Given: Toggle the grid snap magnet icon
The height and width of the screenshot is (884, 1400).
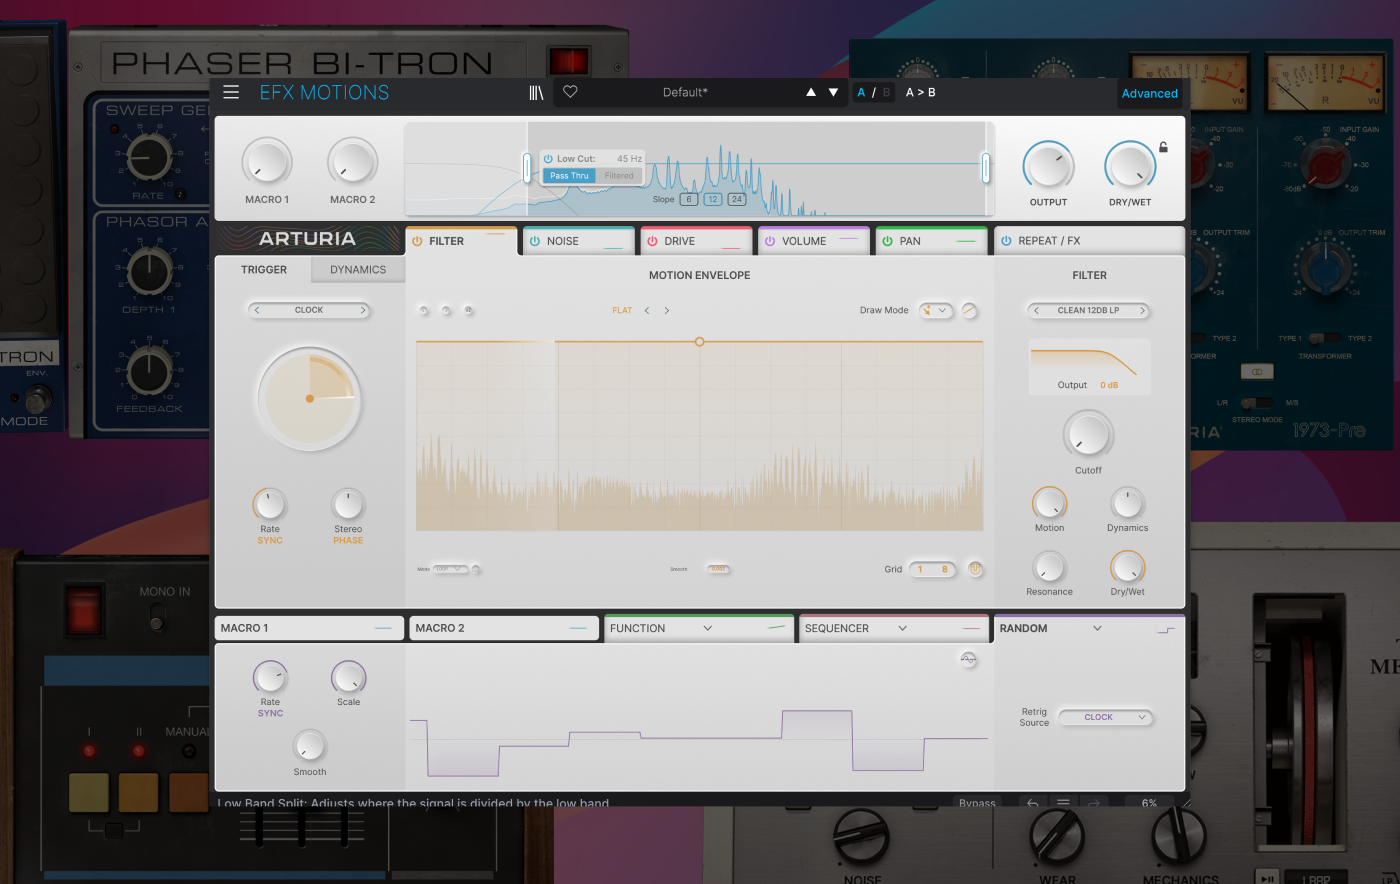Looking at the screenshot, I should (x=975, y=569).
